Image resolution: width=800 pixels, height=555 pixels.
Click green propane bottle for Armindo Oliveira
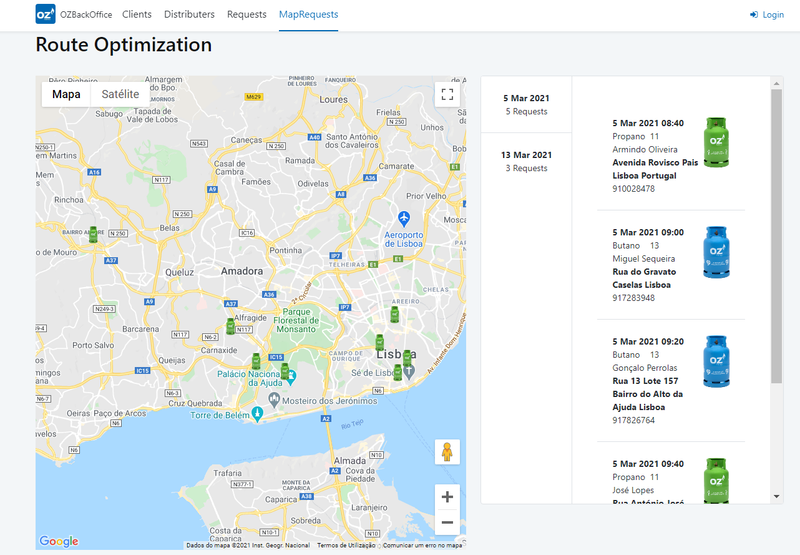(716, 142)
